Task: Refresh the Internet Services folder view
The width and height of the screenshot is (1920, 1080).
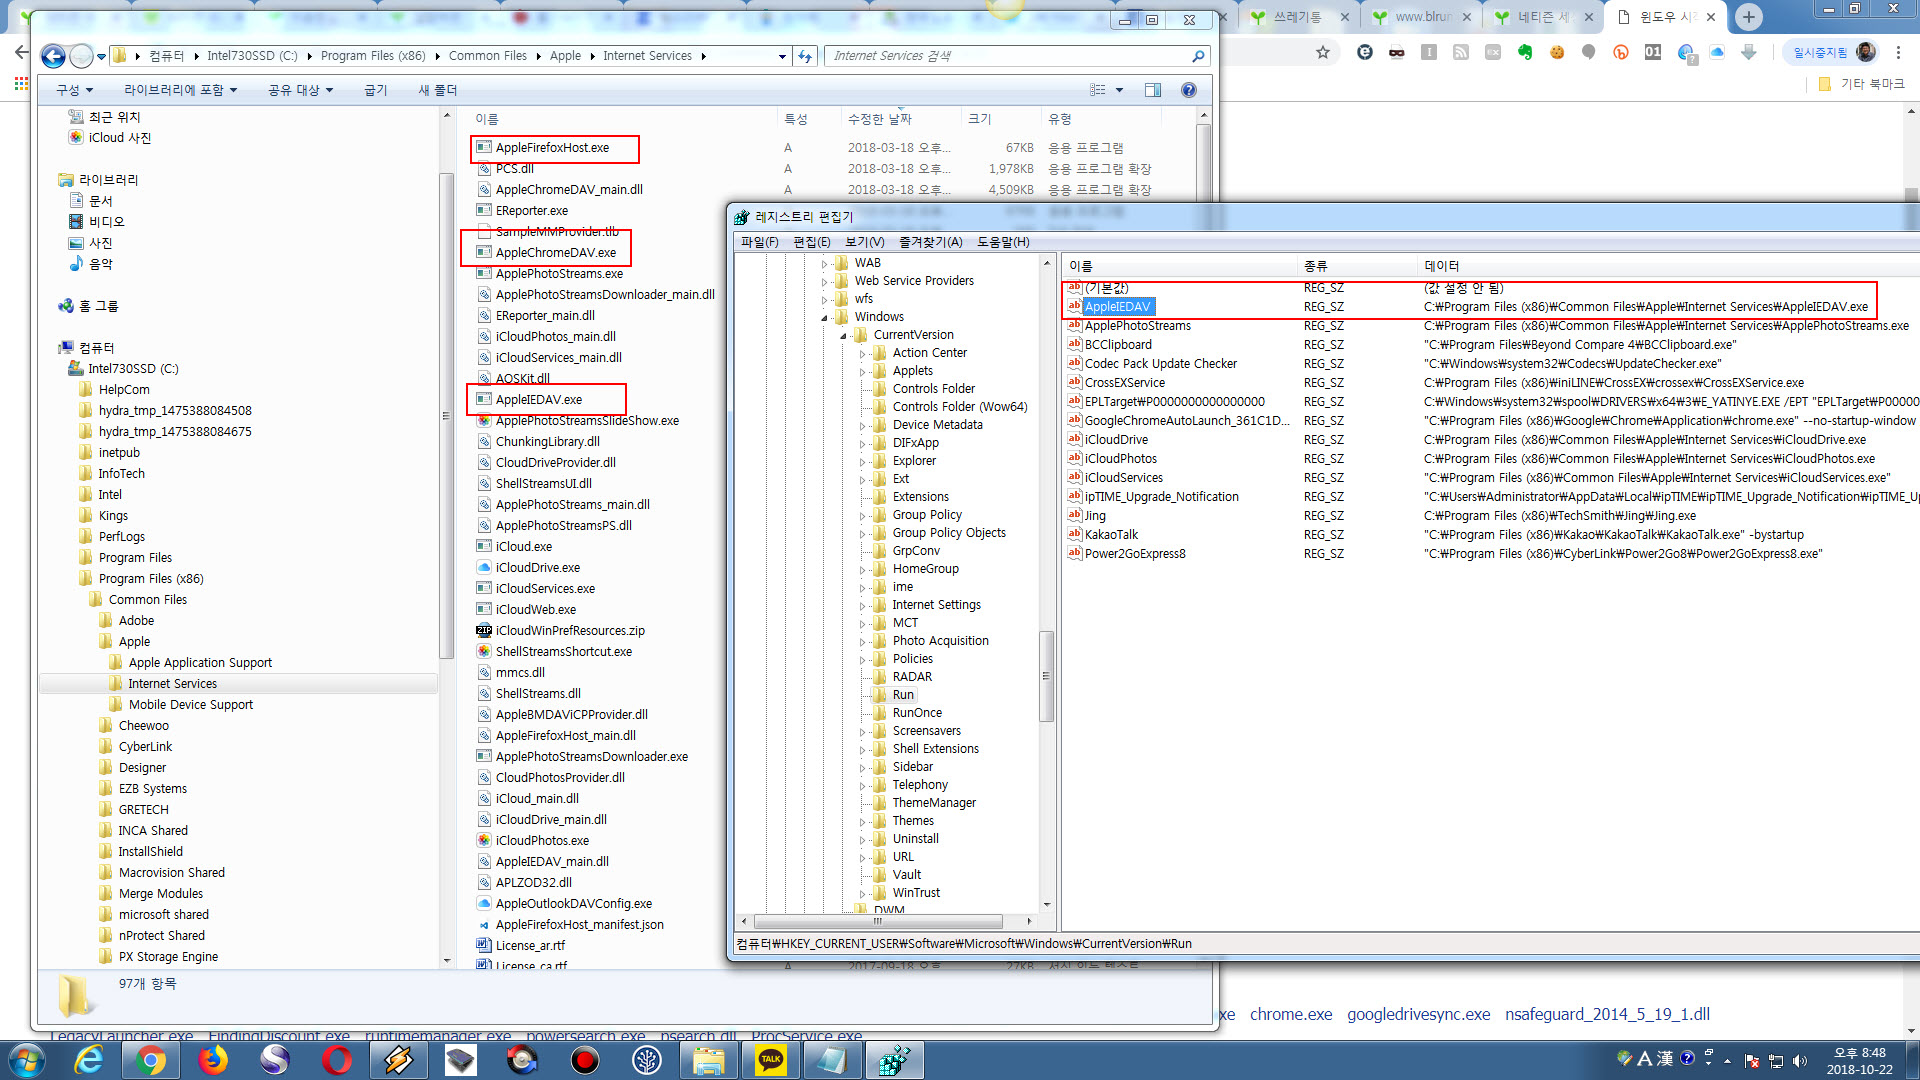Action: click(x=806, y=56)
